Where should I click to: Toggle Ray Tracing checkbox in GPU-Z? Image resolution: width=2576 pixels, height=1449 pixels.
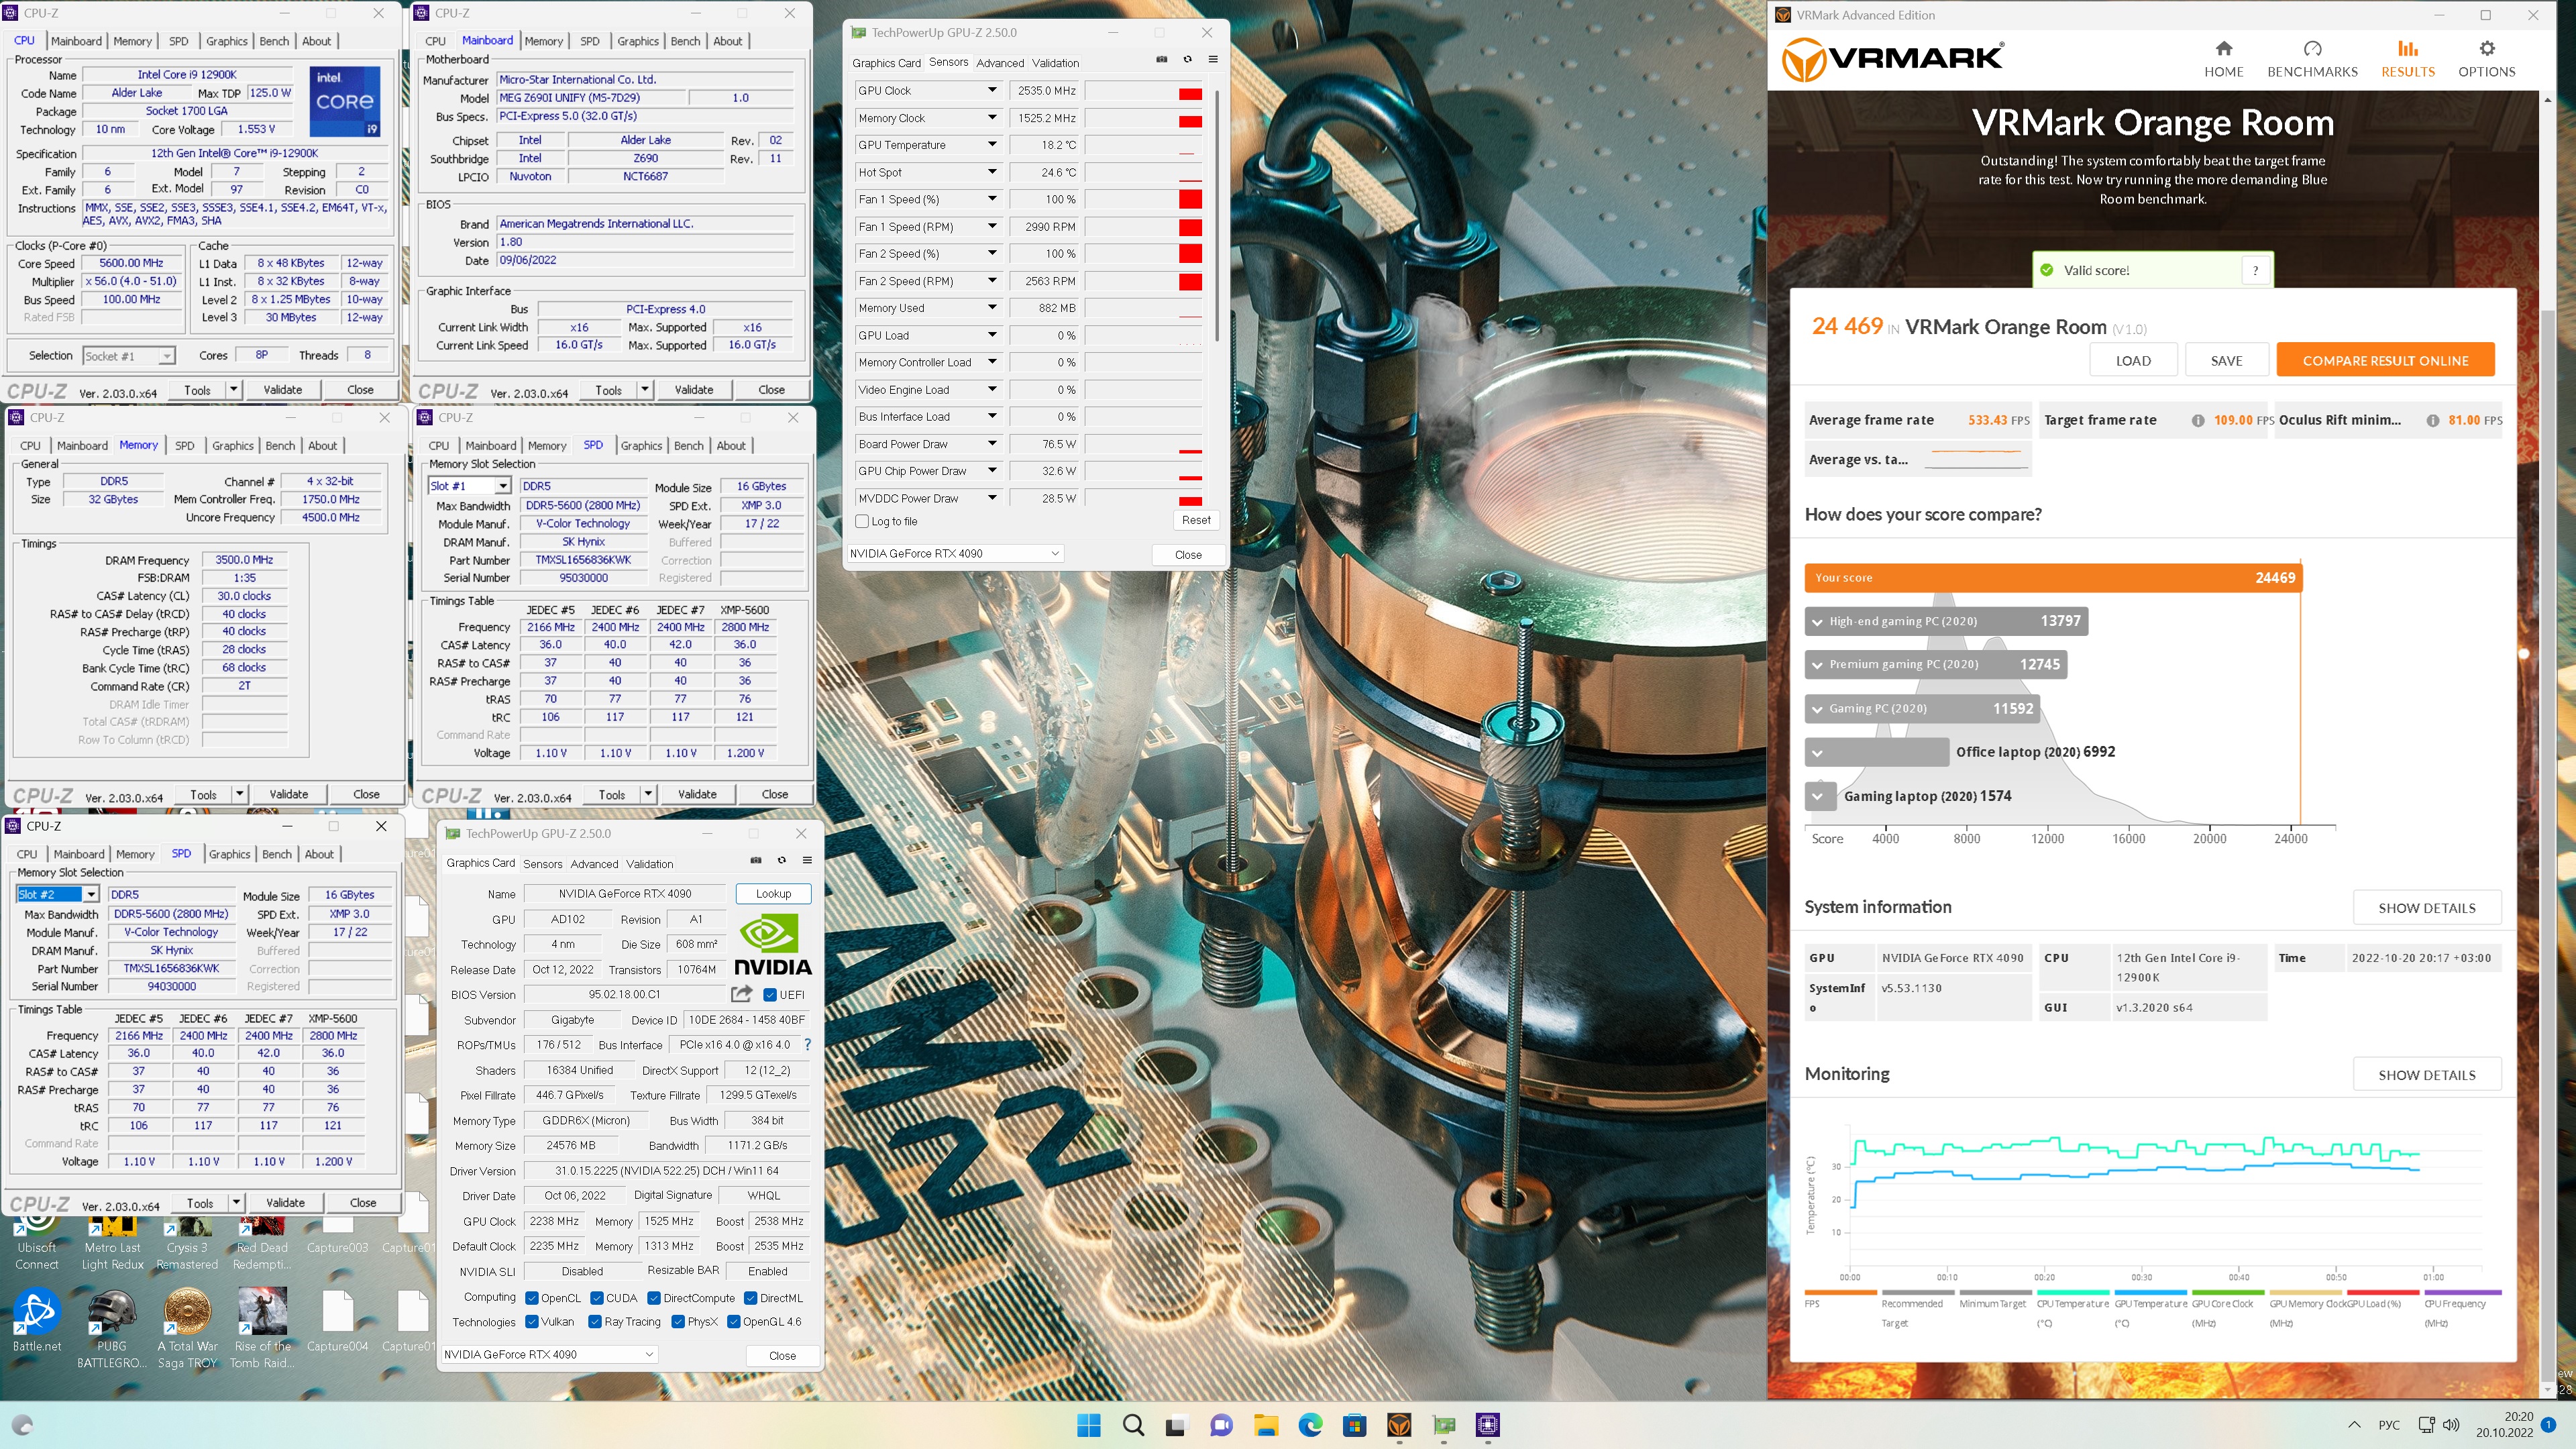tap(595, 1321)
